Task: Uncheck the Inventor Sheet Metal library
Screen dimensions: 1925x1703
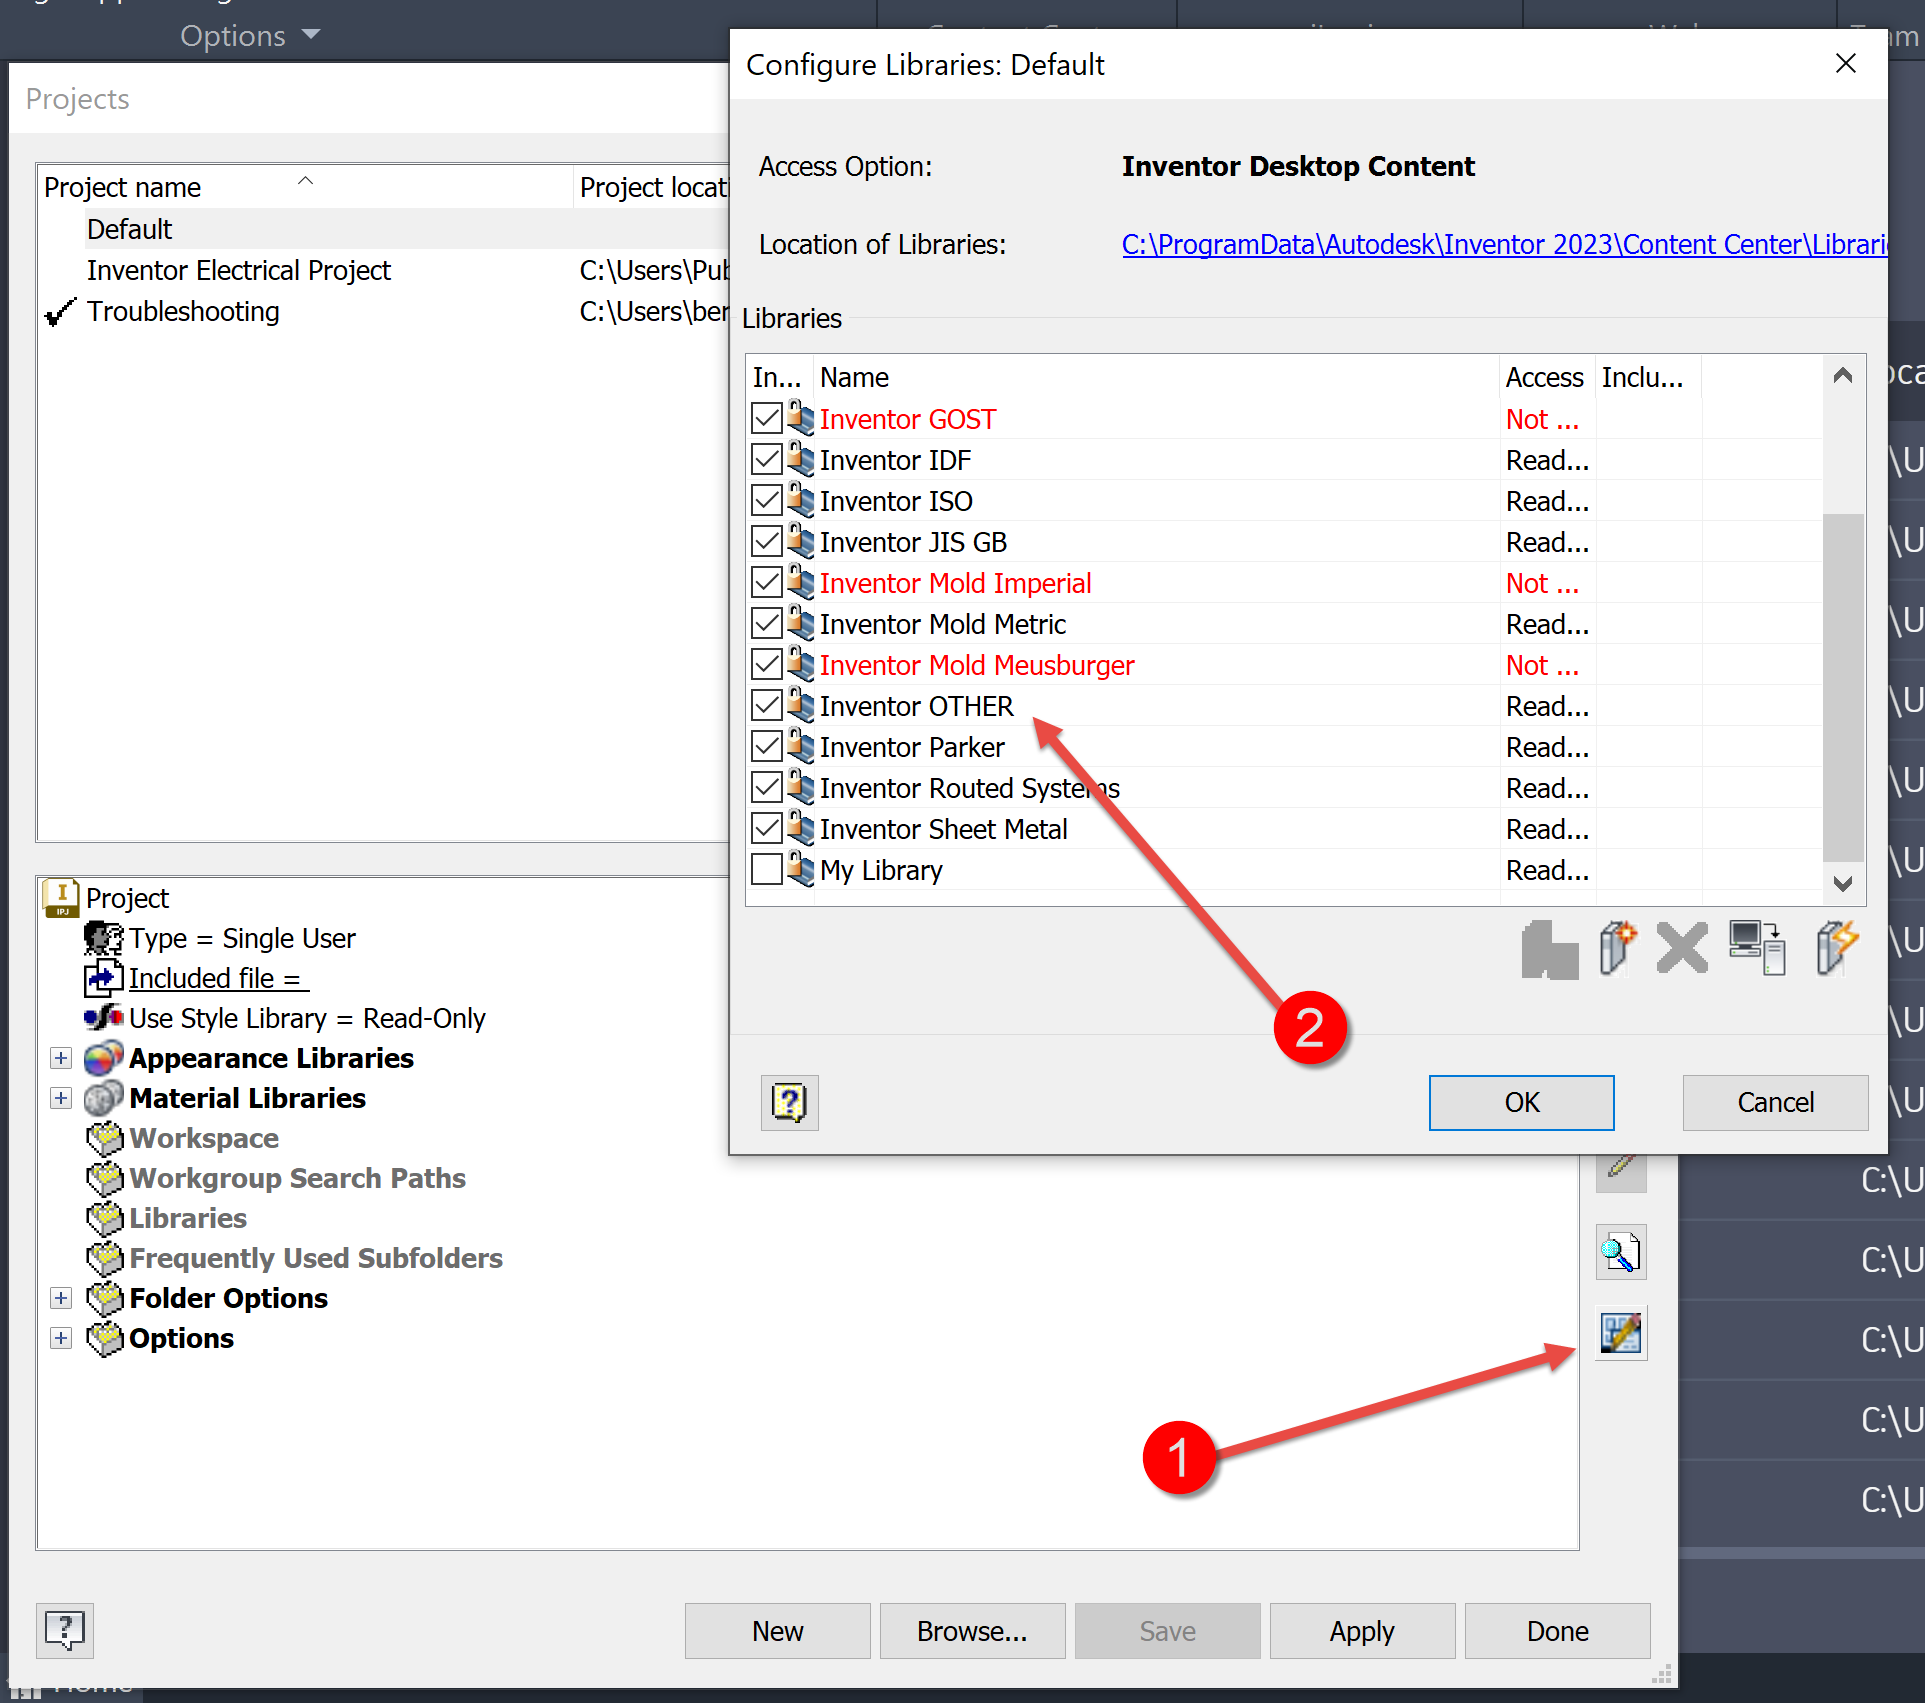Action: [x=767, y=828]
